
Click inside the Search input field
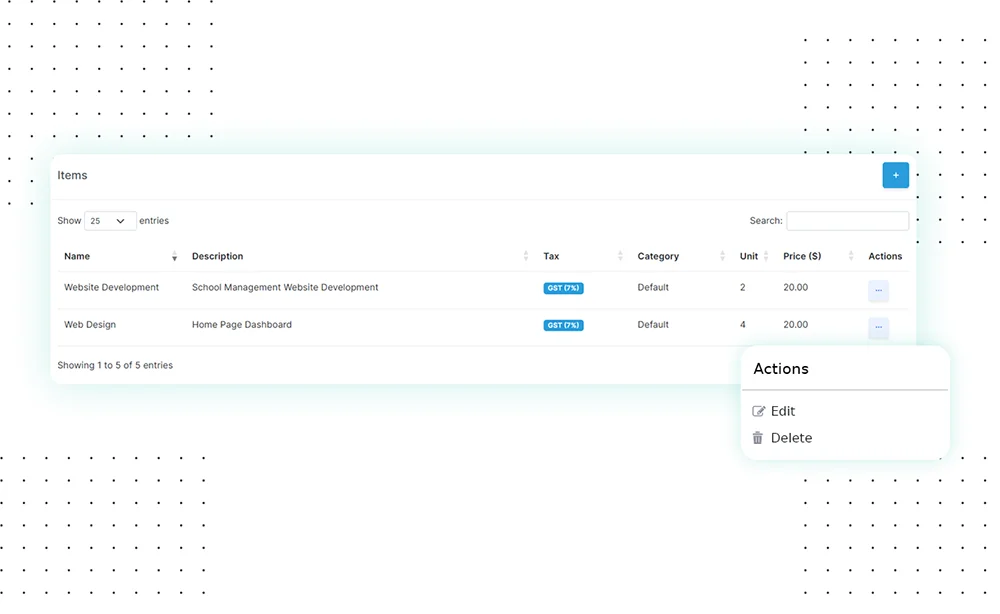847,220
